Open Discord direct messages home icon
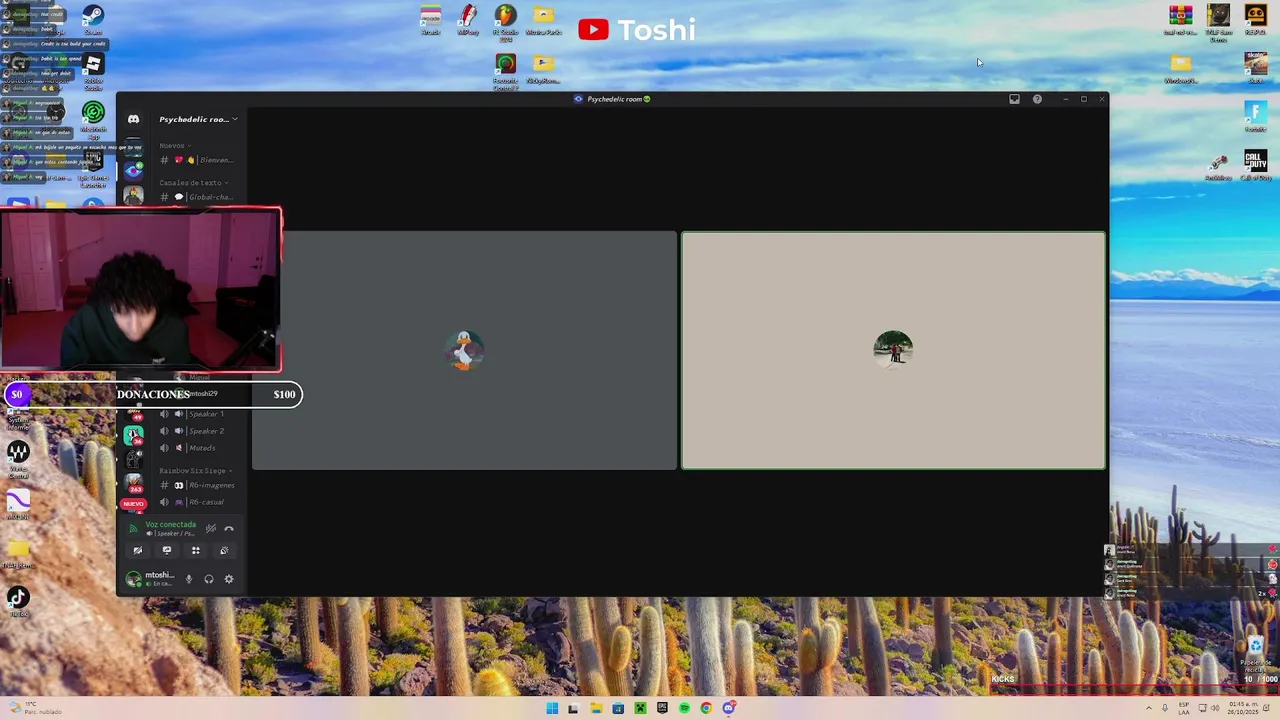This screenshot has height=720, width=1280. click(x=133, y=119)
